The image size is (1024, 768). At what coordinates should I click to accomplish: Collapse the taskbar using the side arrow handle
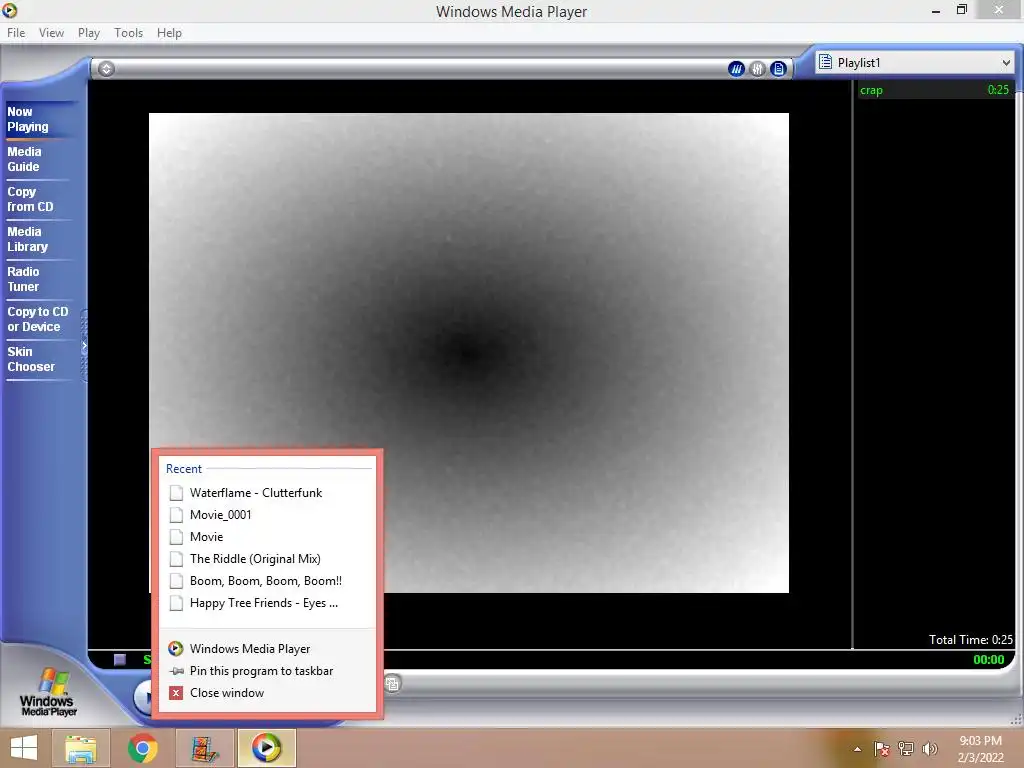pyautogui.click(x=84, y=346)
